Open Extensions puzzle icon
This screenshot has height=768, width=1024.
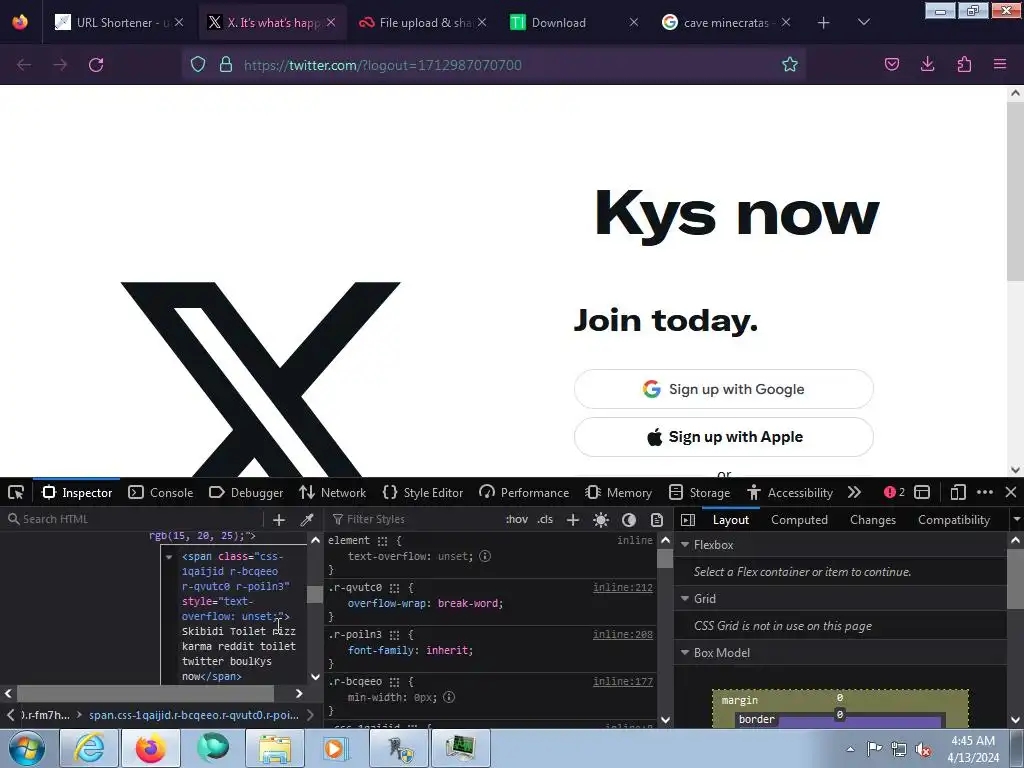(964, 64)
